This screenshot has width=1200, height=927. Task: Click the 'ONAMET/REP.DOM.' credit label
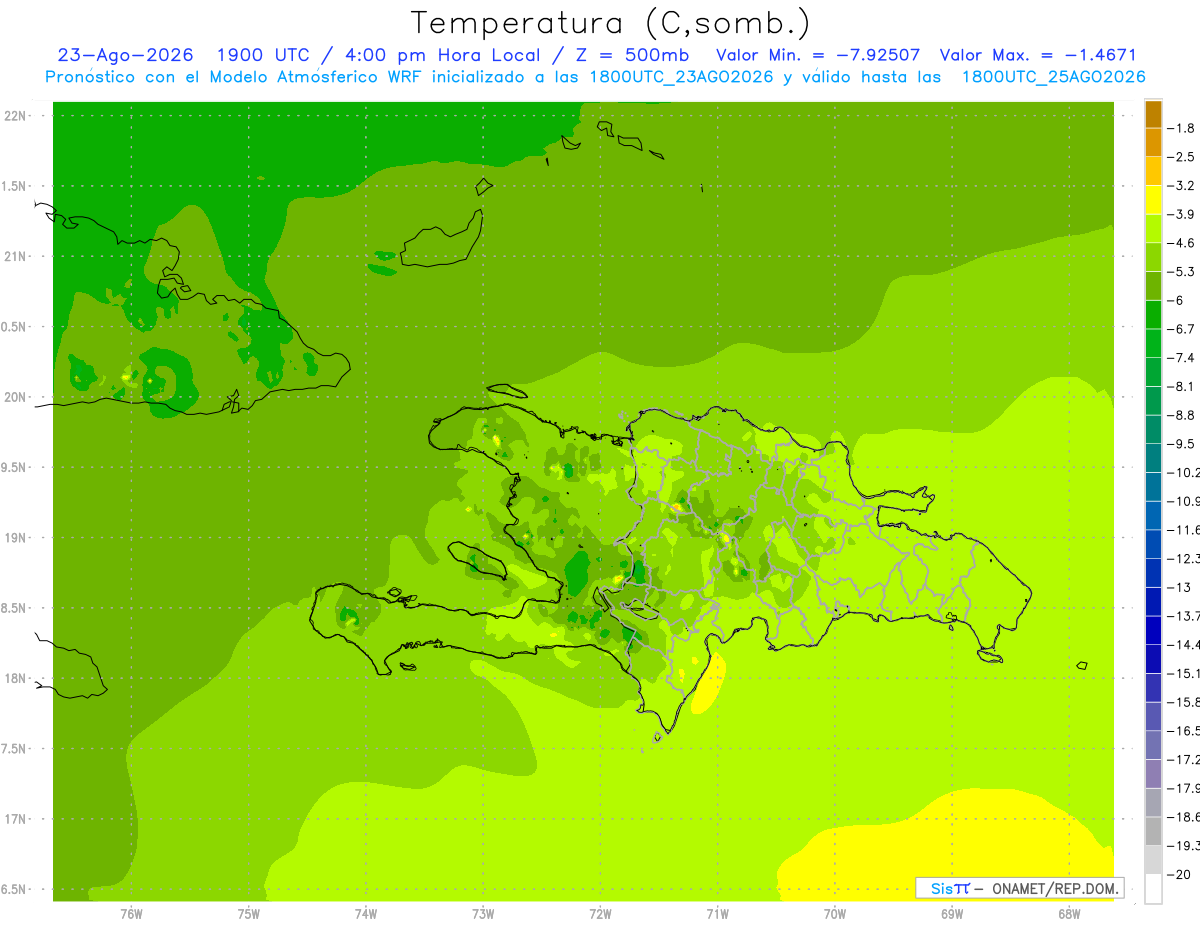click(1054, 888)
